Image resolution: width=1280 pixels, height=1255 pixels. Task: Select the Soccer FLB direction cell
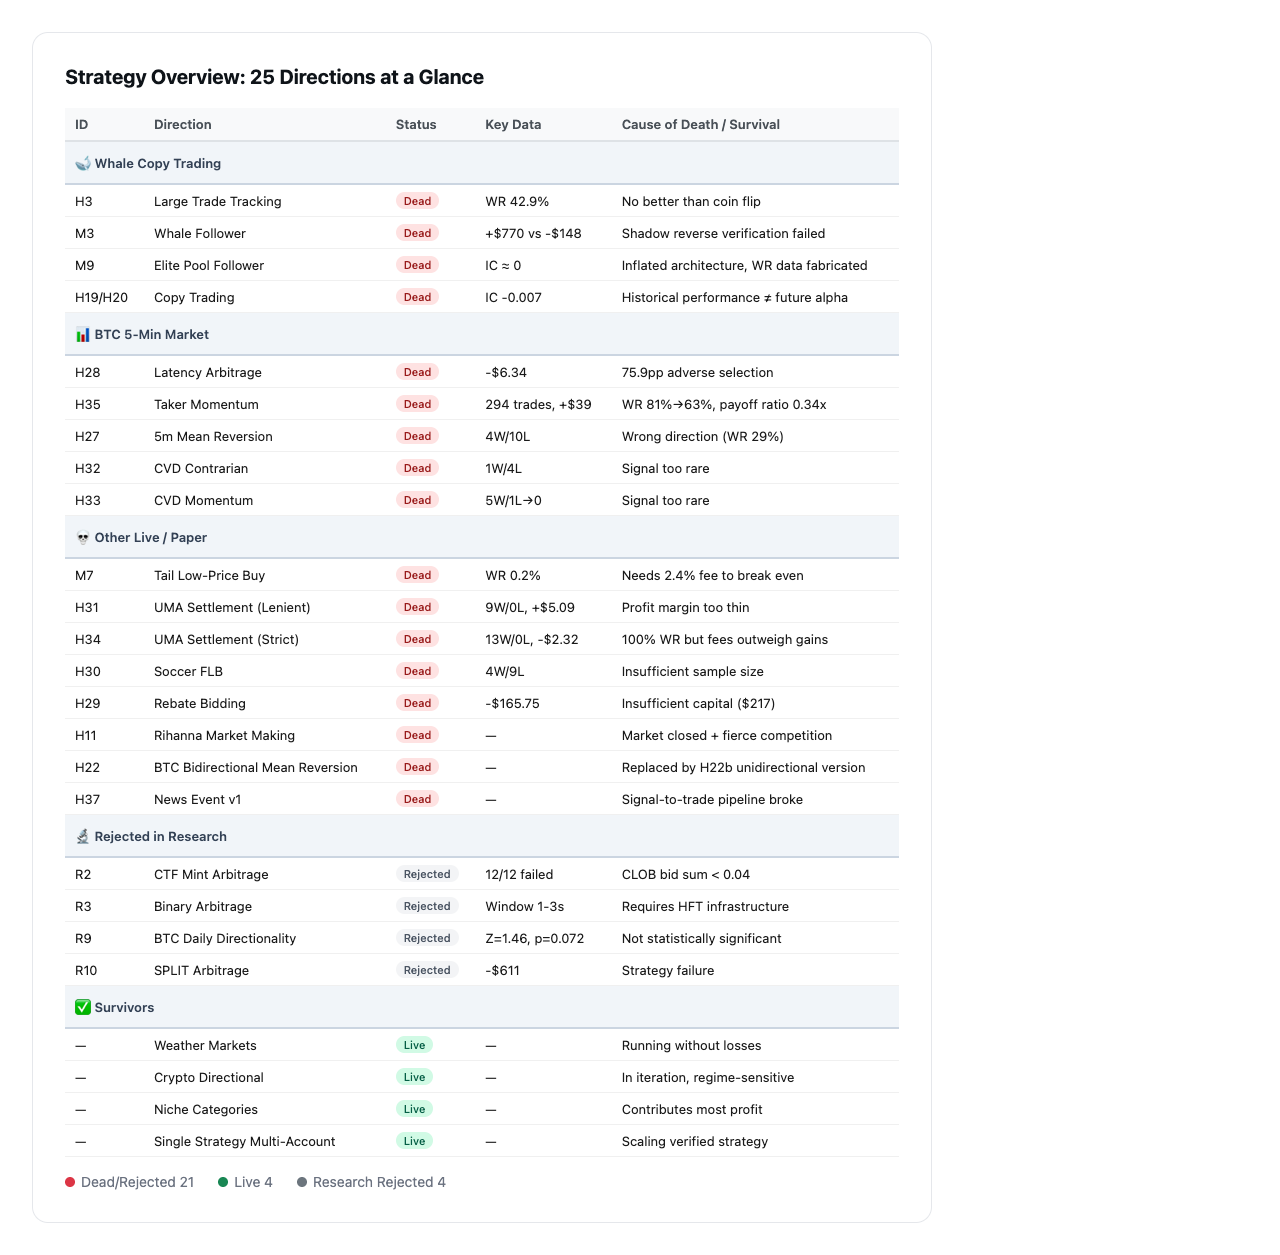(x=188, y=671)
